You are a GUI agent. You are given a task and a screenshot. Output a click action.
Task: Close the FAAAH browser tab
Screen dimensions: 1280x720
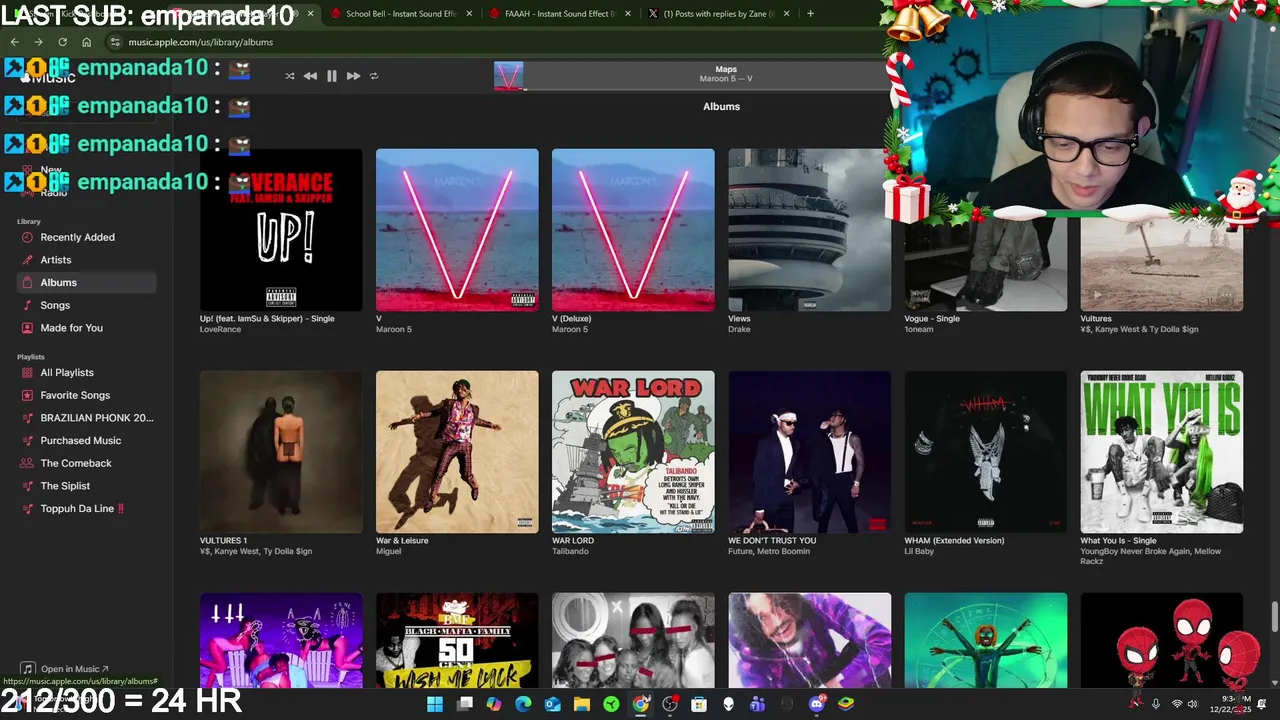coord(628,13)
